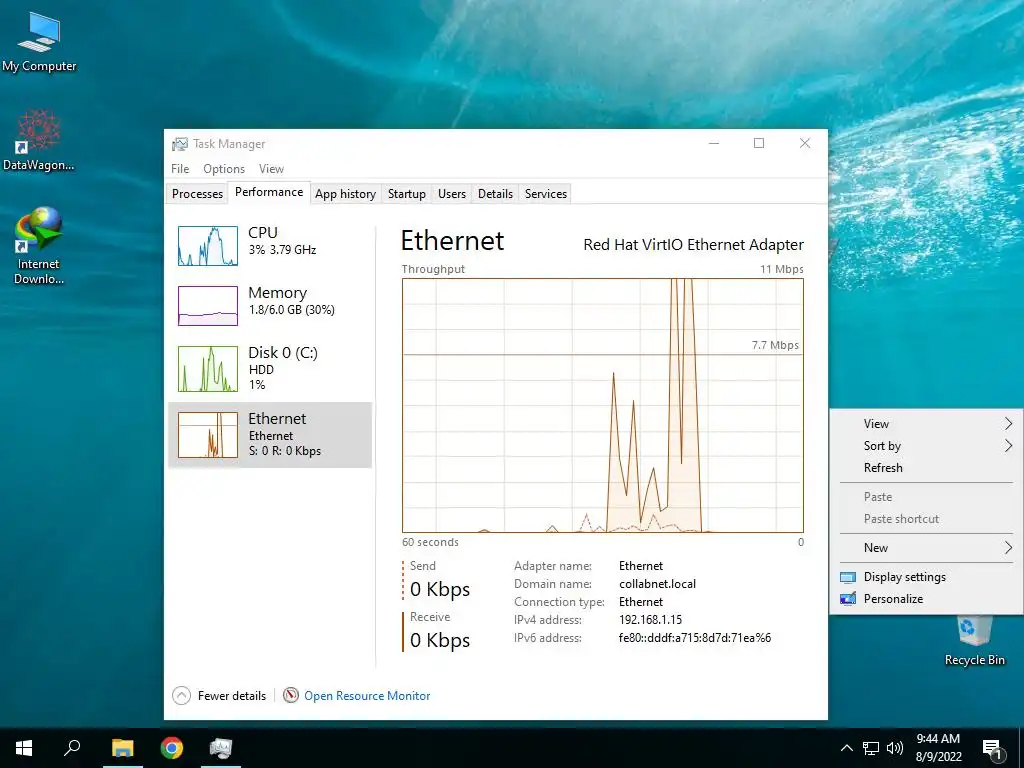Click the domain name collabnet.local

tap(658, 584)
